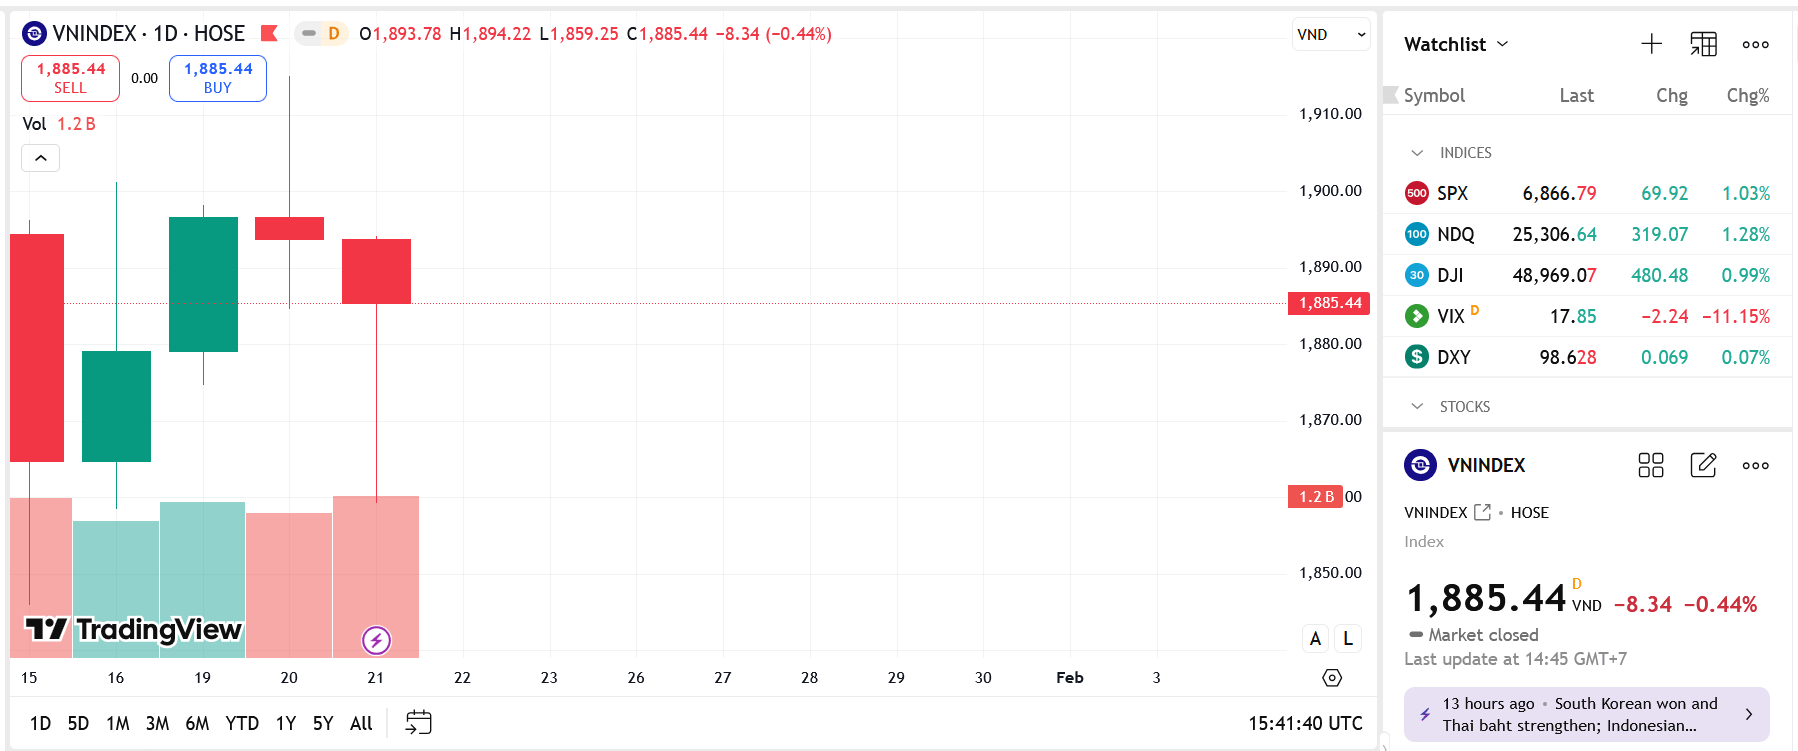Screen dimensions: 1798x751
Task: Switch to the 1Y range tab
Action: pyautogui.click(x=284, y=722)
